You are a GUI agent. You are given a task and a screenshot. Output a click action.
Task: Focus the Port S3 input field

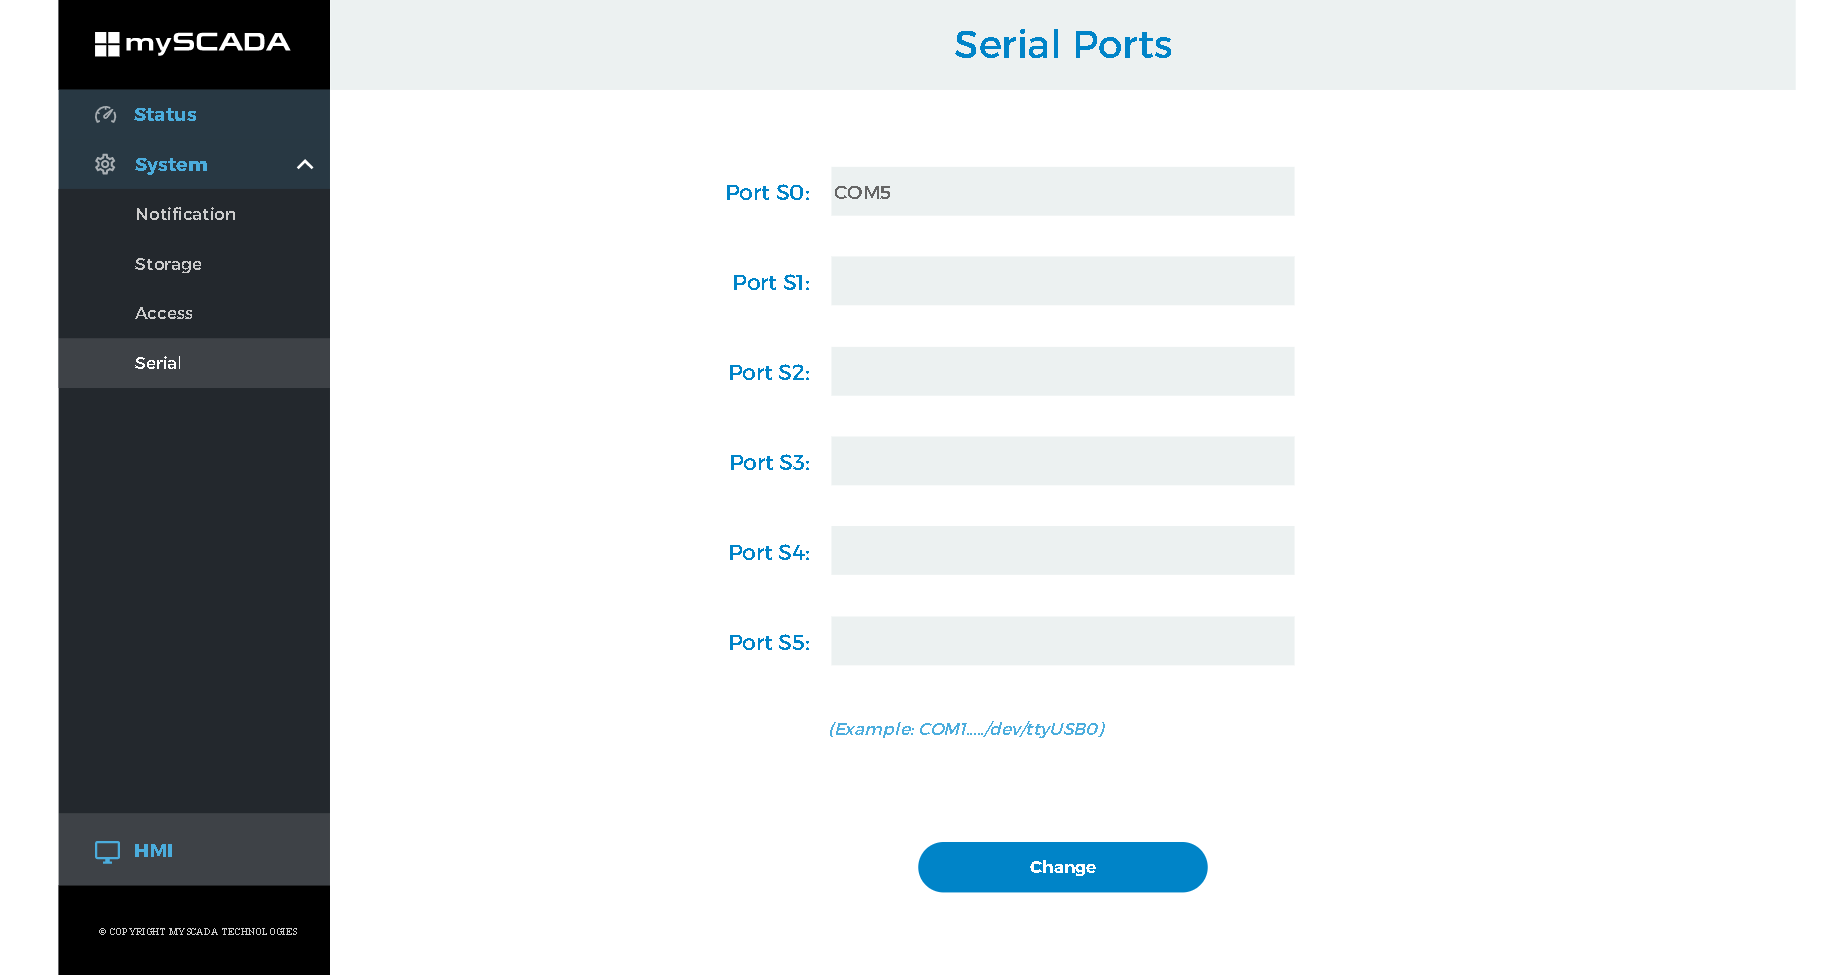1062,461
